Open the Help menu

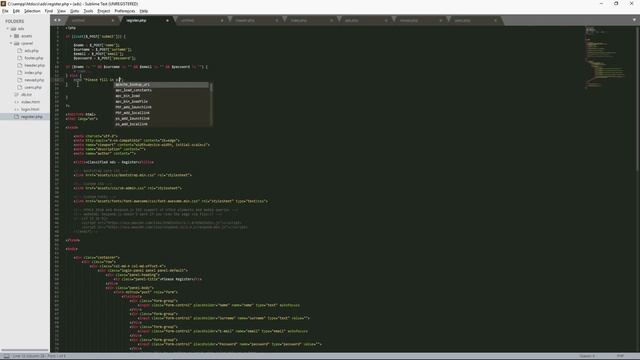coord(144,11)
